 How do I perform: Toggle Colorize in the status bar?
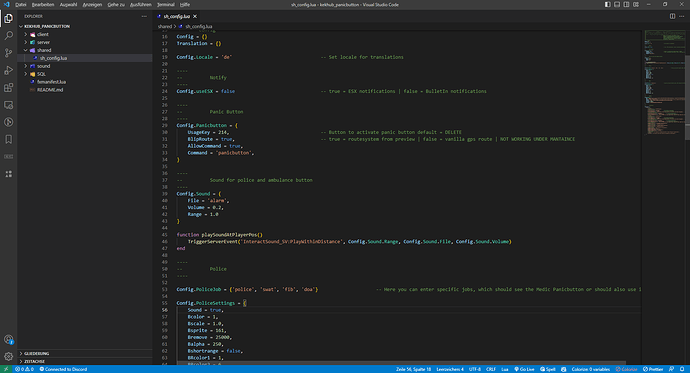pos(627,369)
